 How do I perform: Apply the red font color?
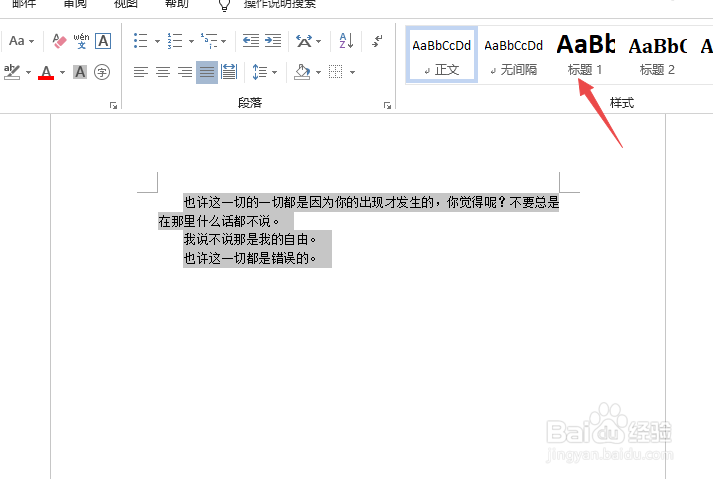click(46, 72)
